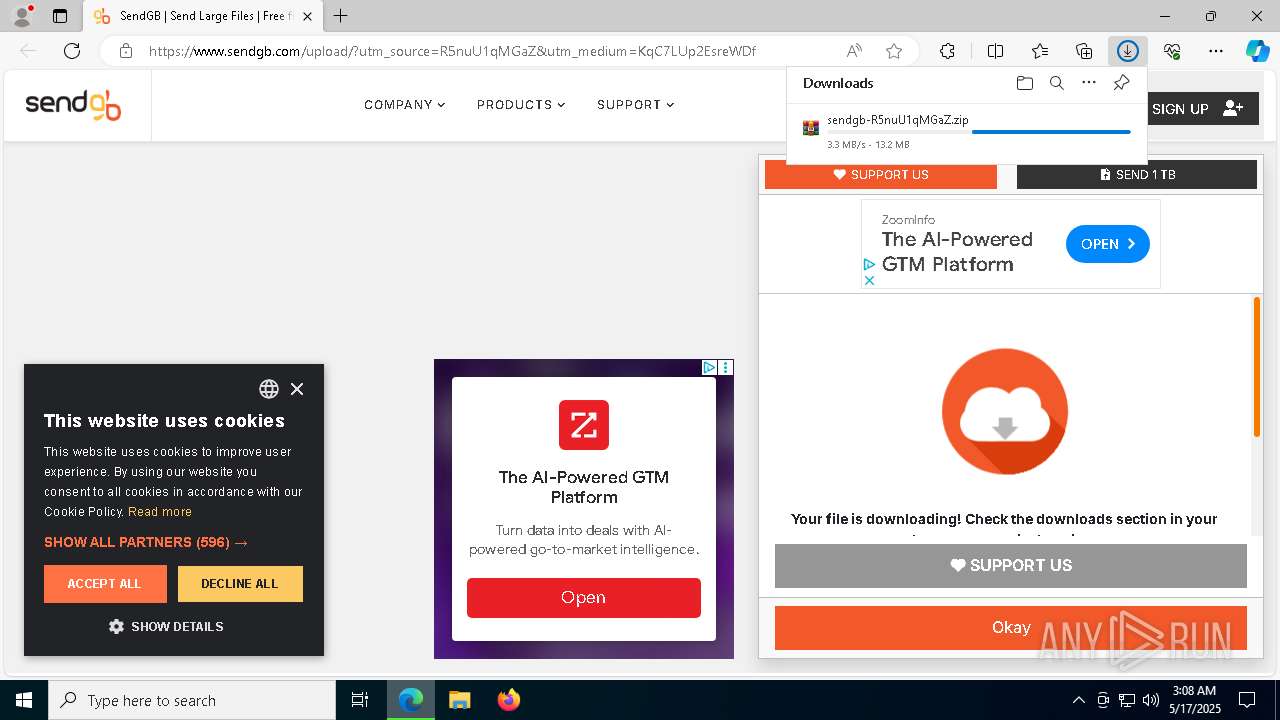
Task: Open volume control in system tray
Action: (1151, 700)
